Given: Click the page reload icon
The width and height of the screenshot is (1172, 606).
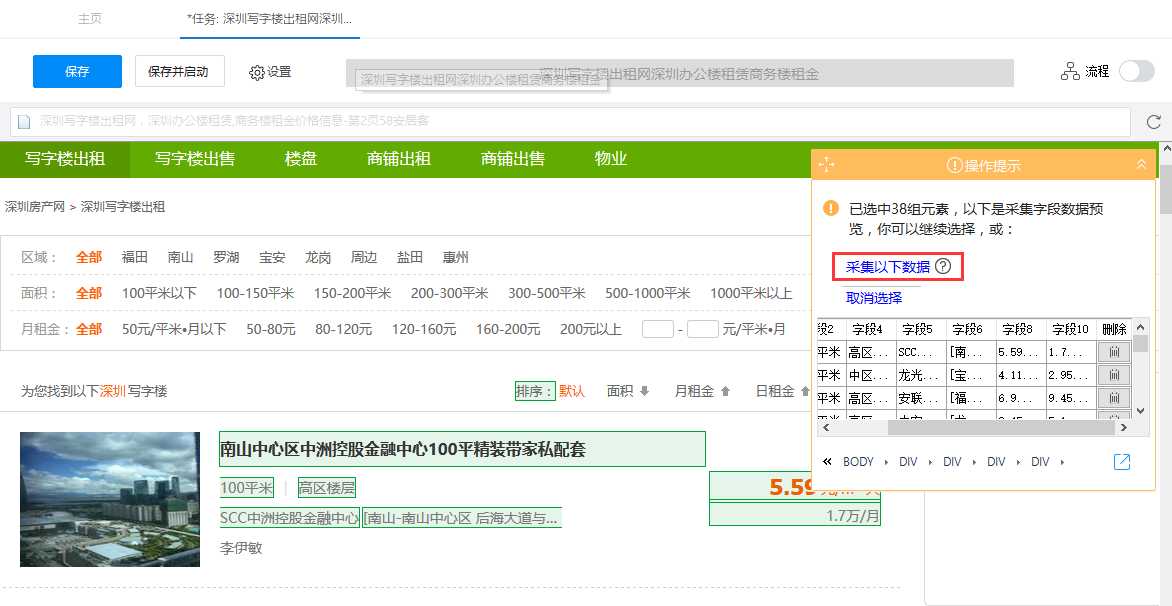Looking at the screenshot, I should tap(1153, 122).
